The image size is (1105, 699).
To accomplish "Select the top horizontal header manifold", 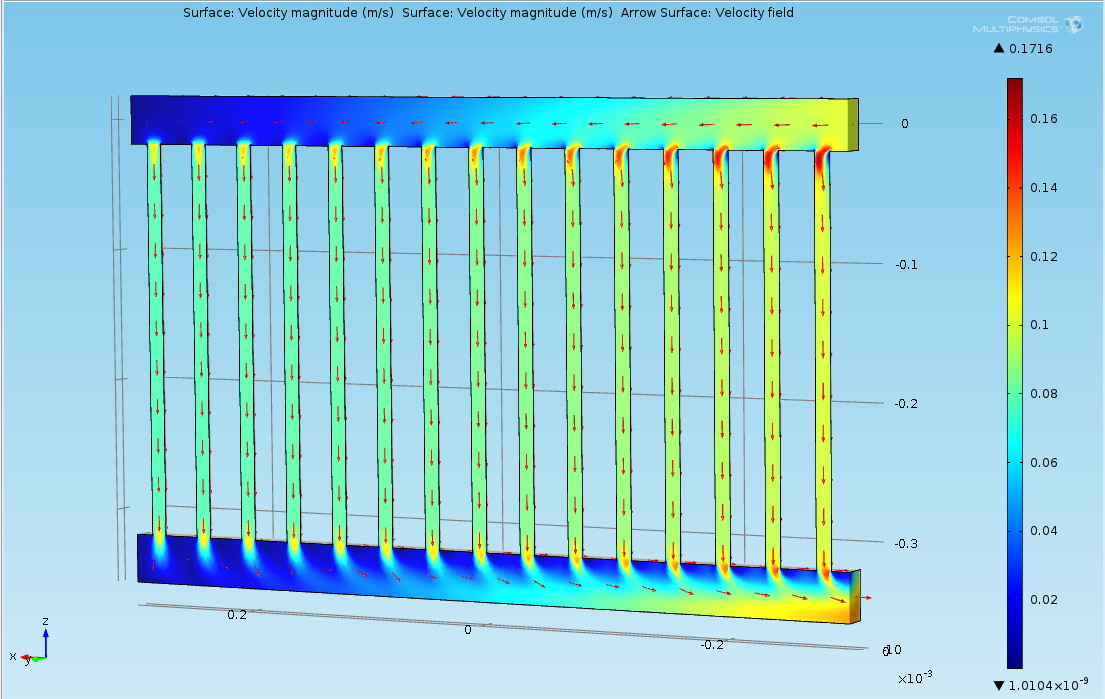I will pyautogui.click(x=490, y=121).
